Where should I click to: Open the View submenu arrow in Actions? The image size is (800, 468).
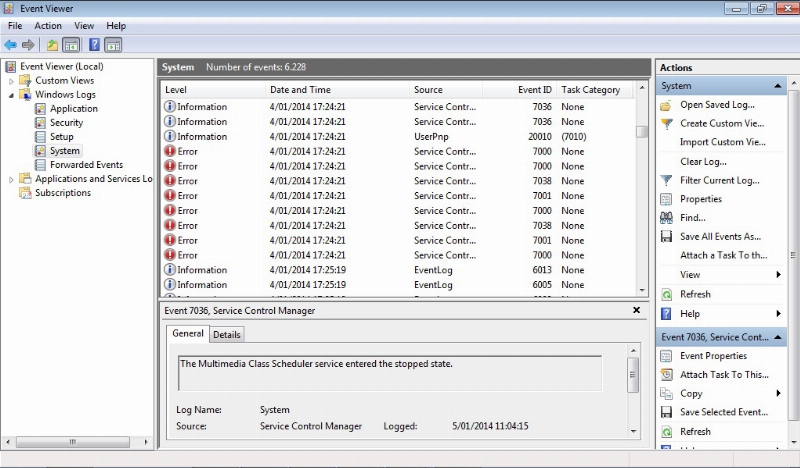click(779, 275)
